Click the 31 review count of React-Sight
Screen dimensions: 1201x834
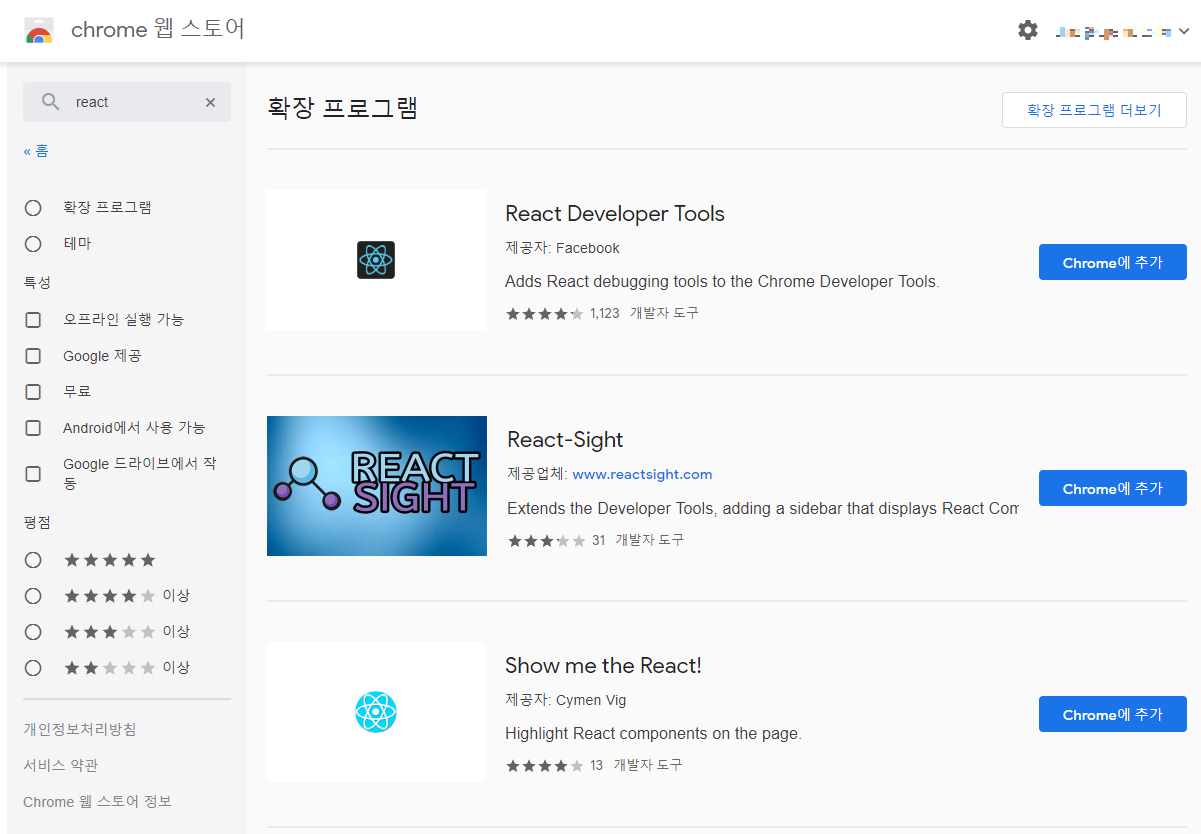pyautogui.click(x=599, y=540)
